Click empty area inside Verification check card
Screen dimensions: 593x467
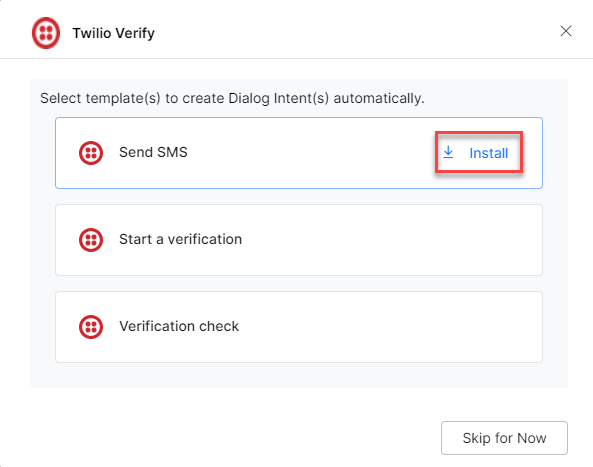point(378,327)
